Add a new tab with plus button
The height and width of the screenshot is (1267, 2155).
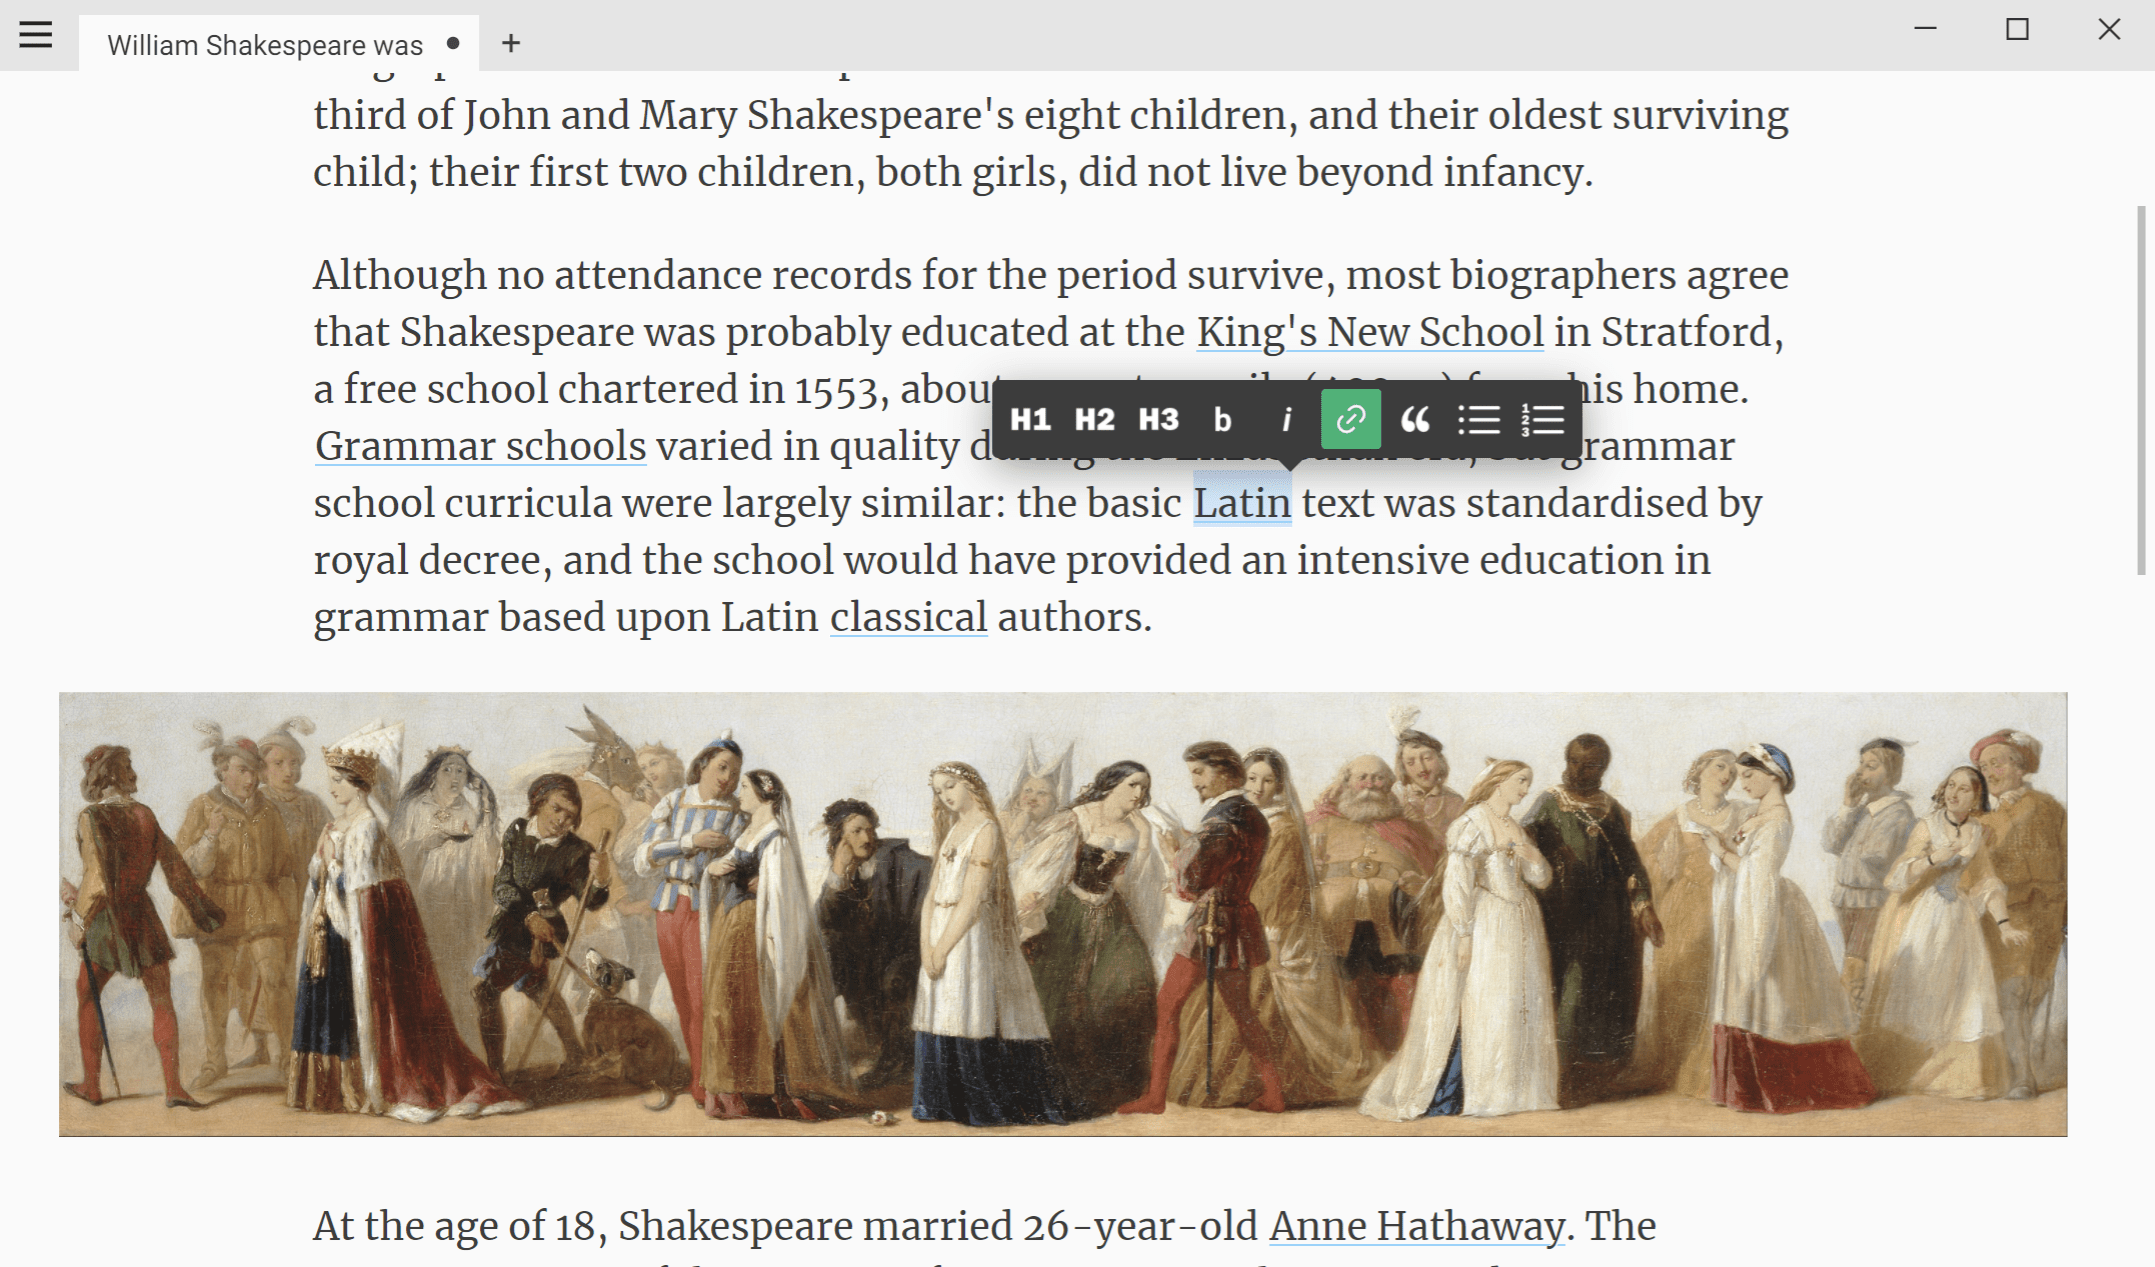point(511,43)
